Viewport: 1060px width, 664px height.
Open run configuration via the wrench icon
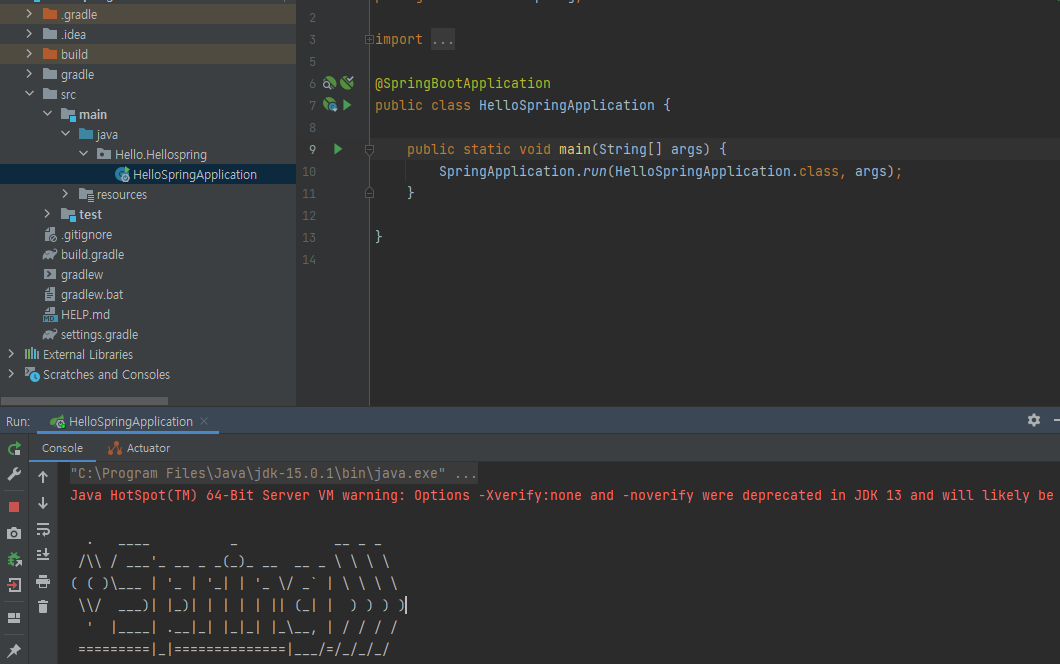[14, 474]
